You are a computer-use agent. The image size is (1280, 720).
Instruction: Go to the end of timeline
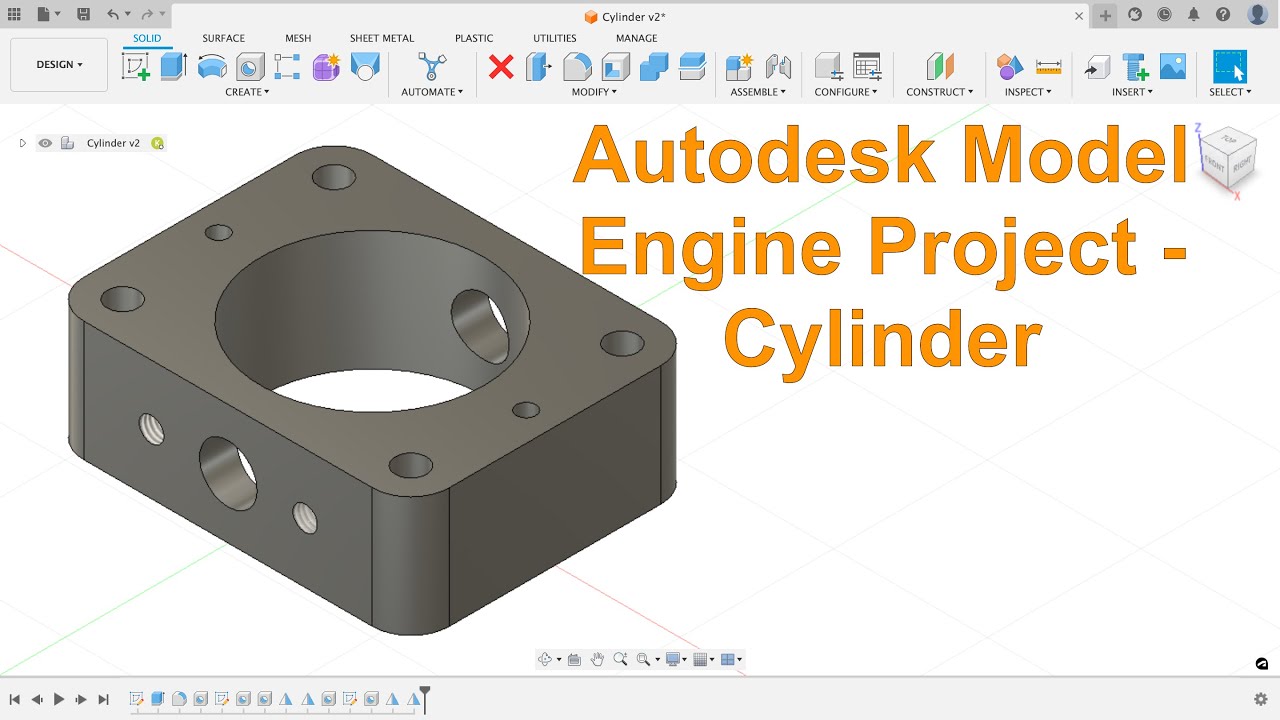click(103, 700)
